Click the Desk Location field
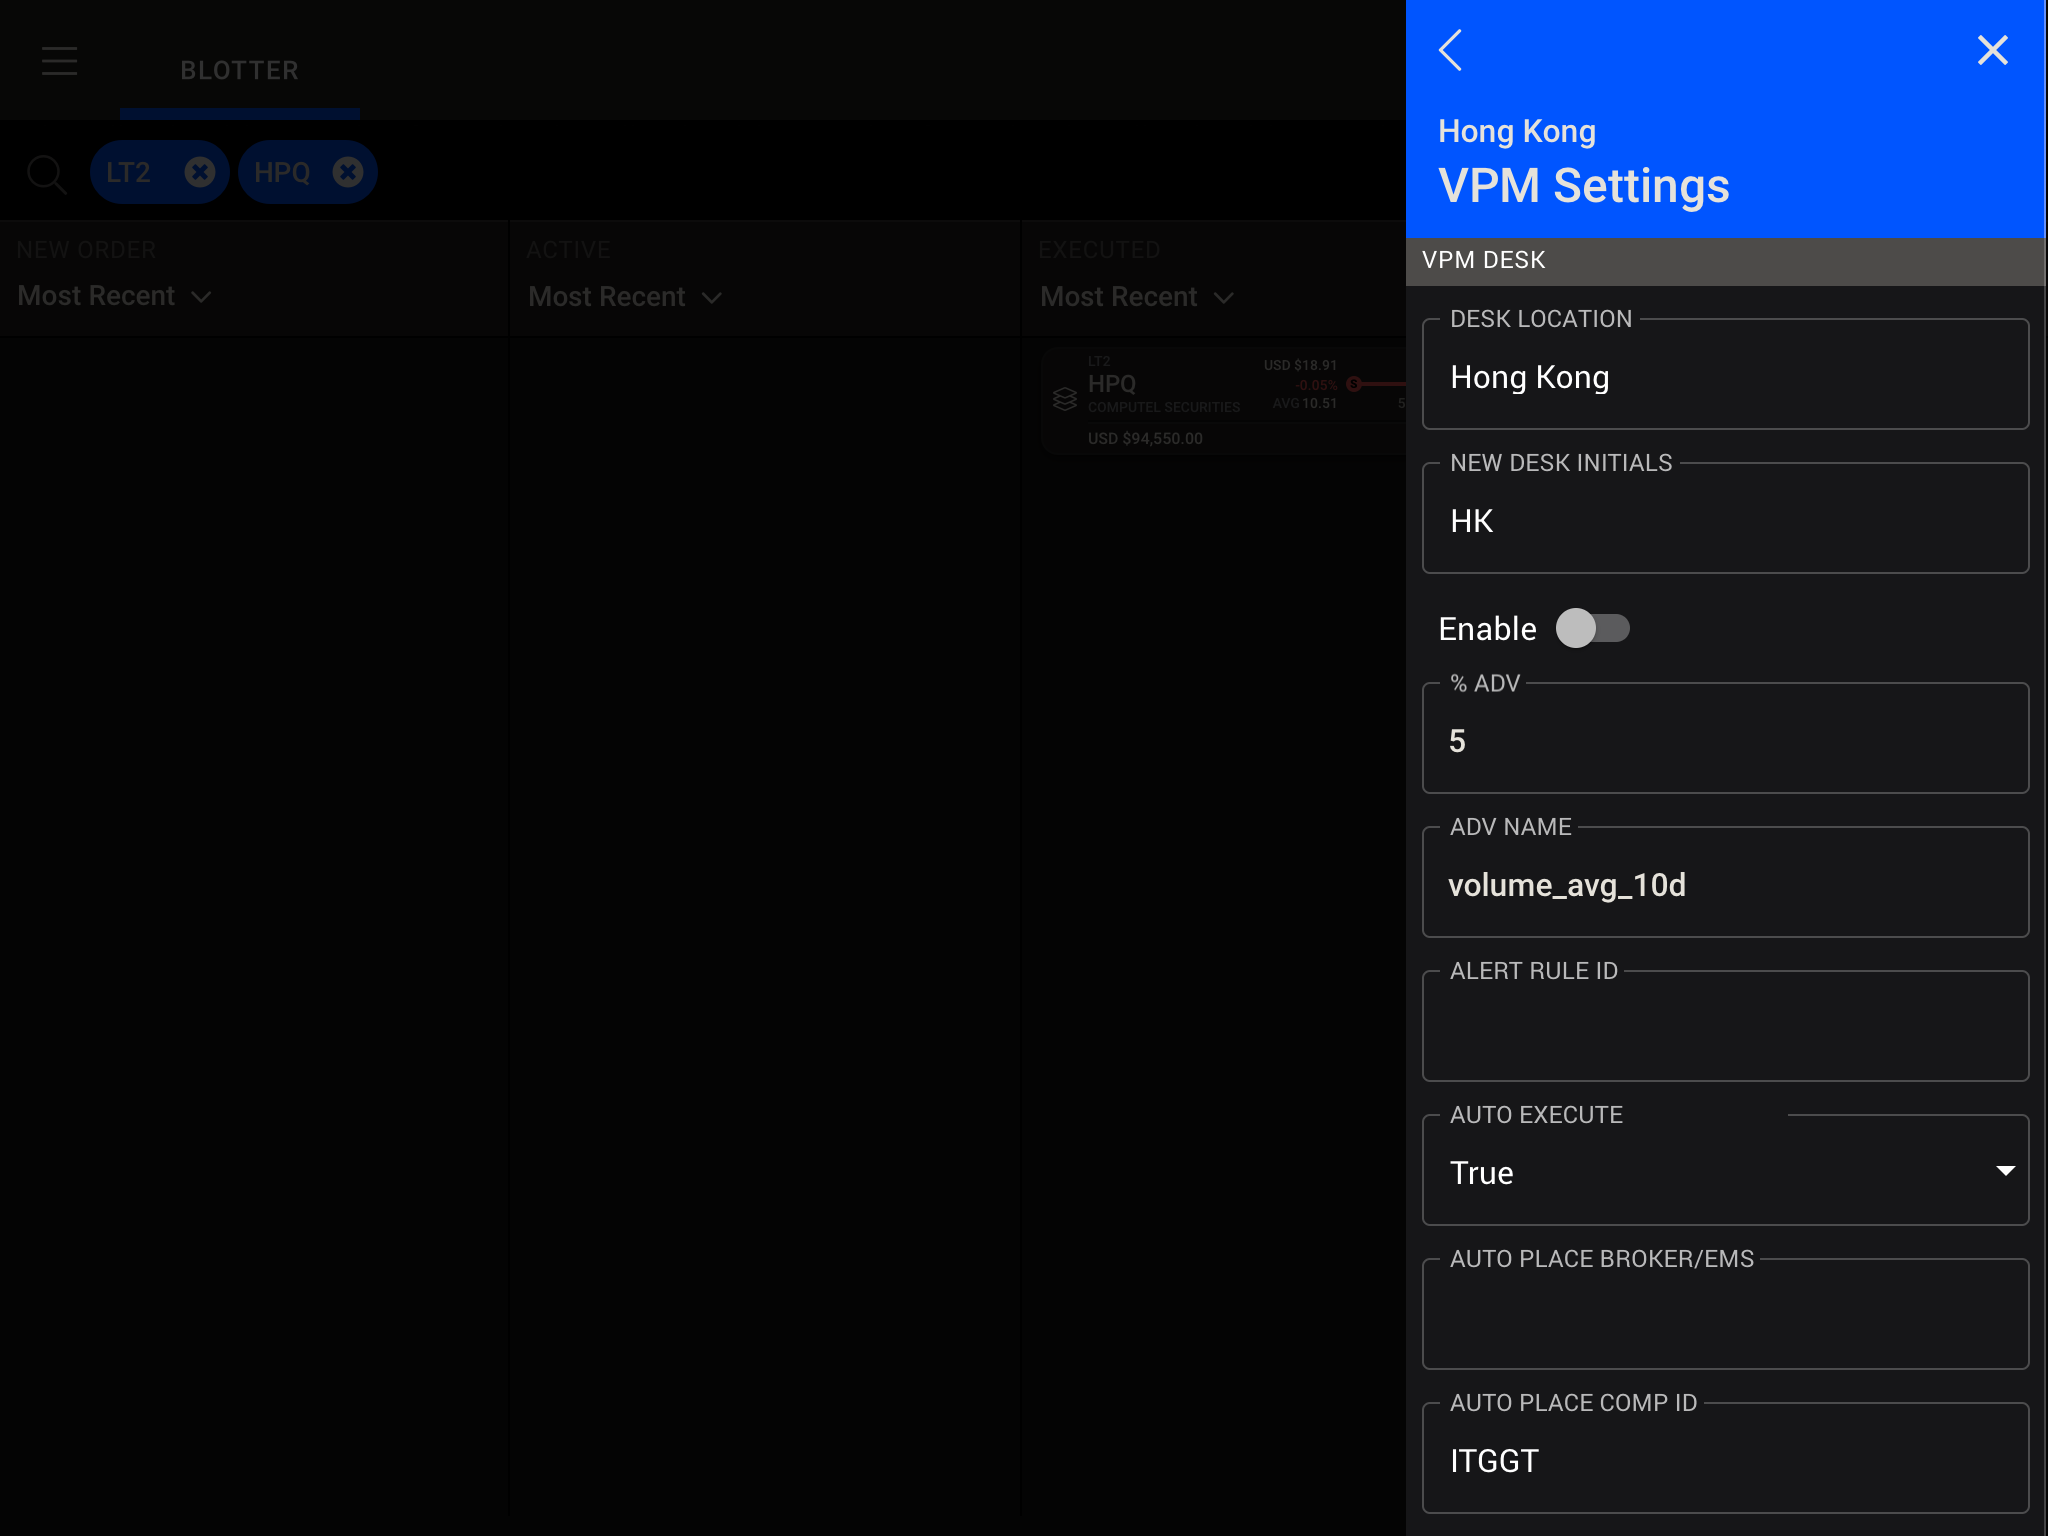 click(x=1725, y=378)
